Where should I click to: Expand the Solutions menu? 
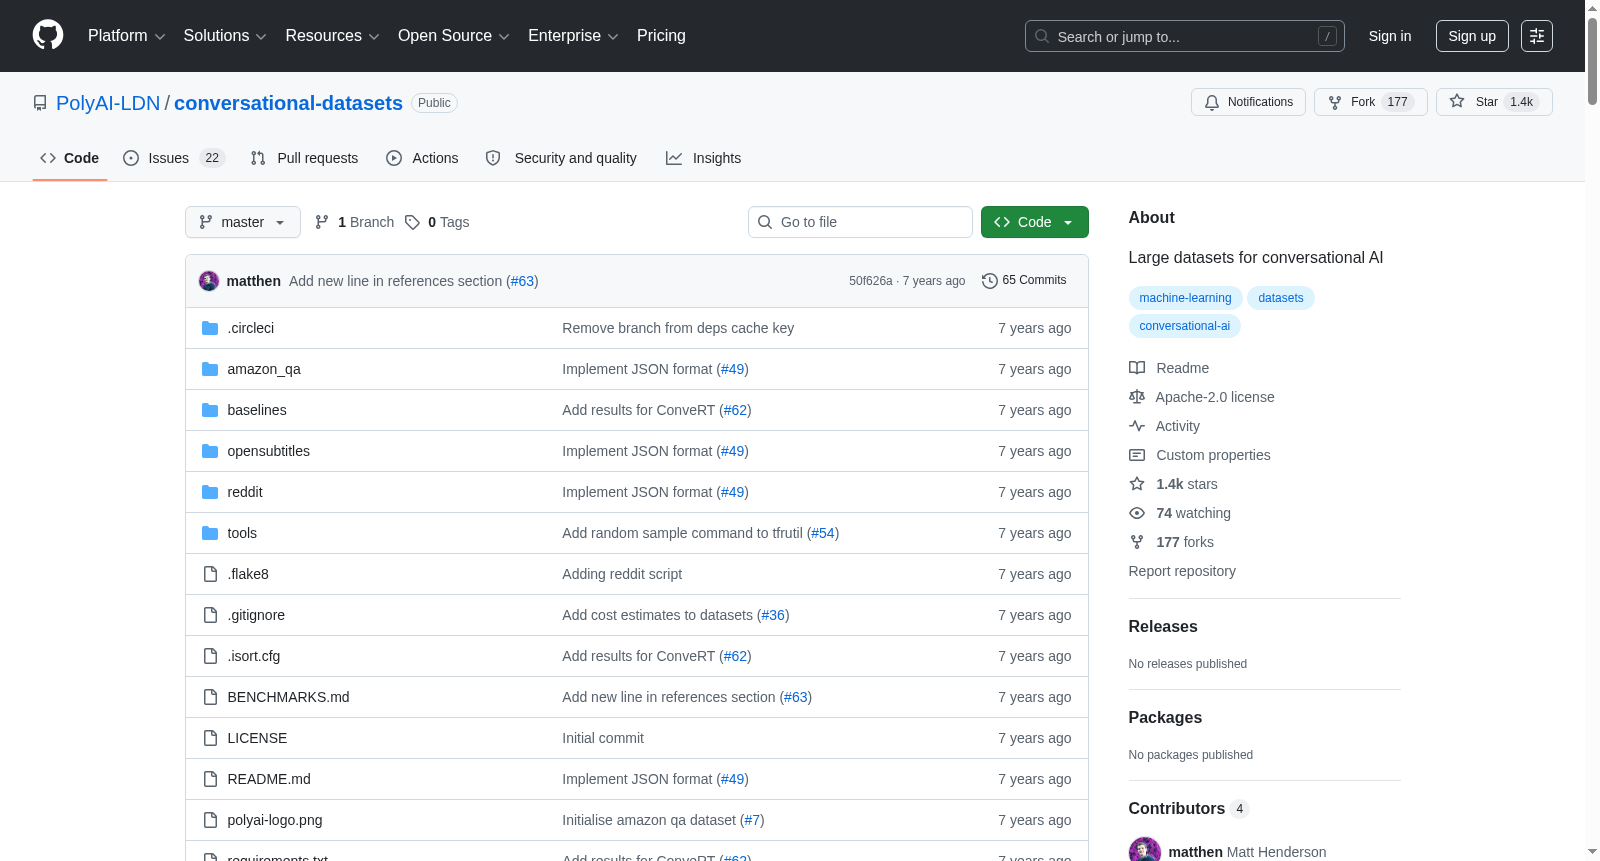[225, 36]
